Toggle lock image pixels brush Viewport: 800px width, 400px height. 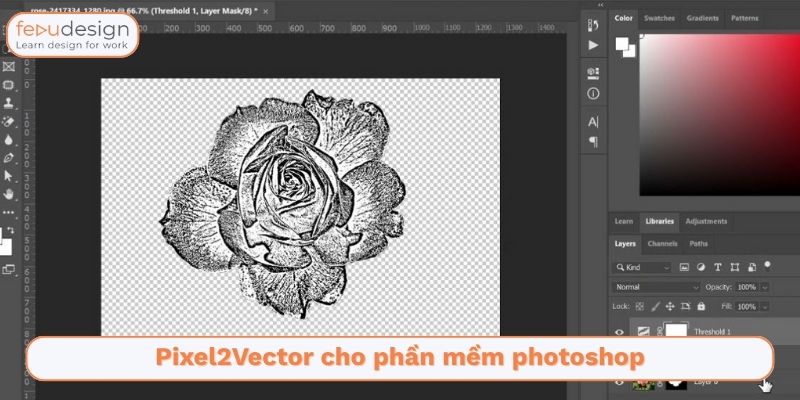click(x=656, y=307)
